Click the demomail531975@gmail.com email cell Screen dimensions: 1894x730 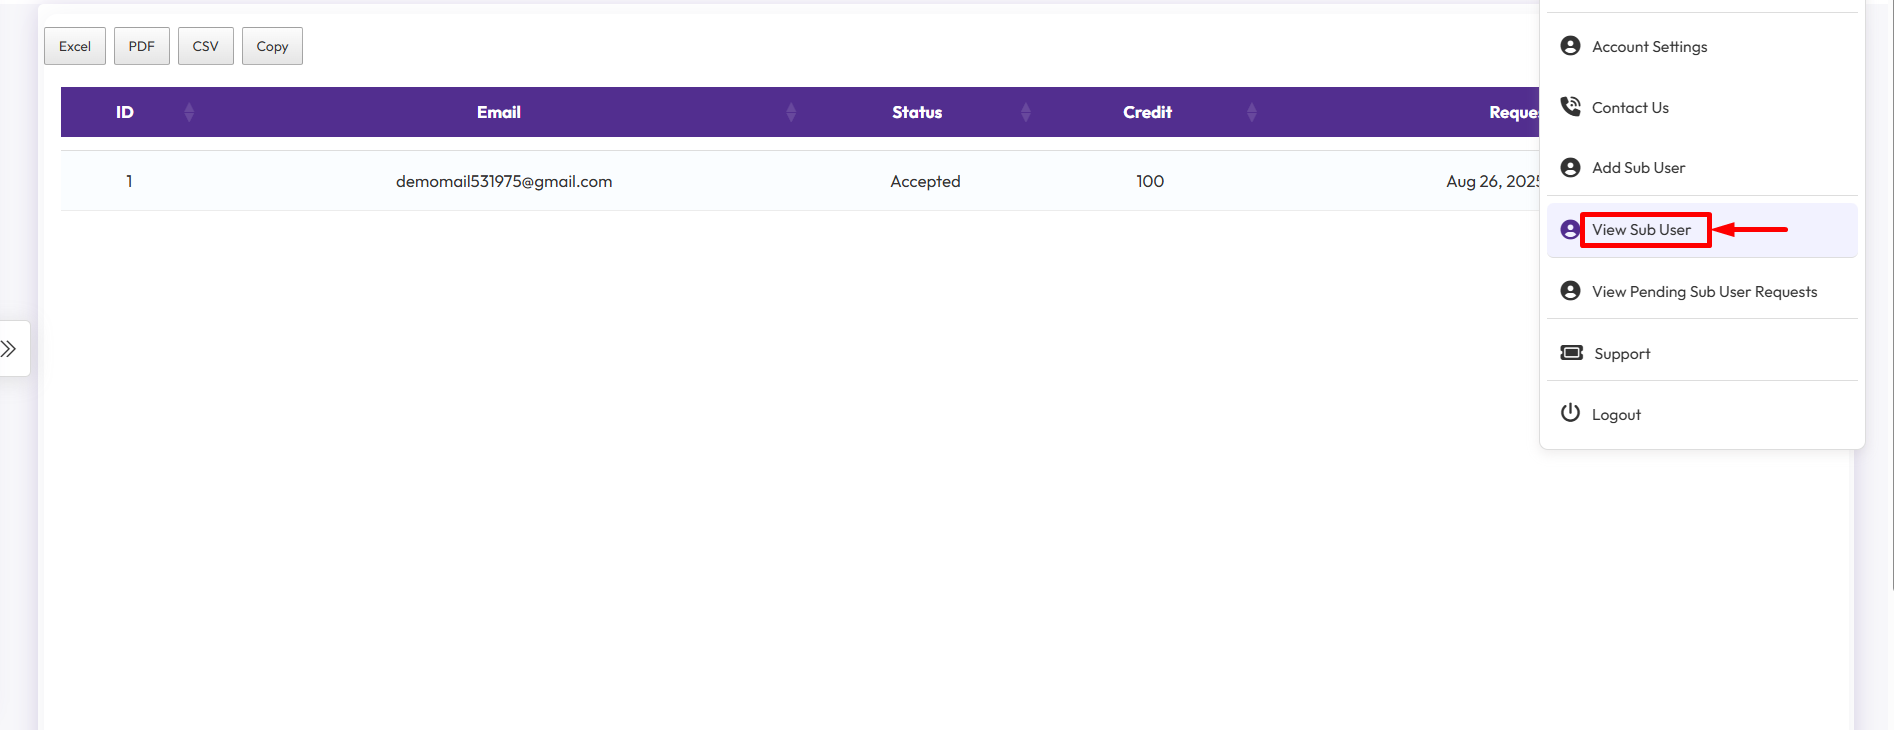[x=504, y=181]
